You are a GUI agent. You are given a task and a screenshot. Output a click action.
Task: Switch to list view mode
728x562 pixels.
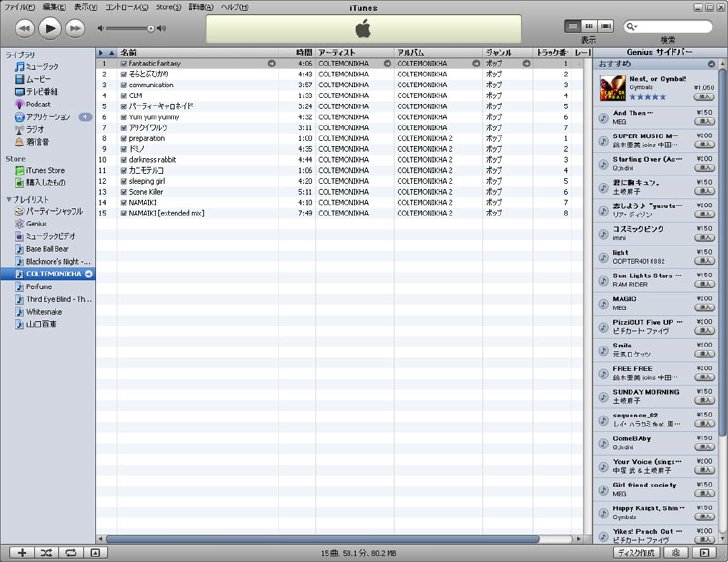(x=572, y=26)
